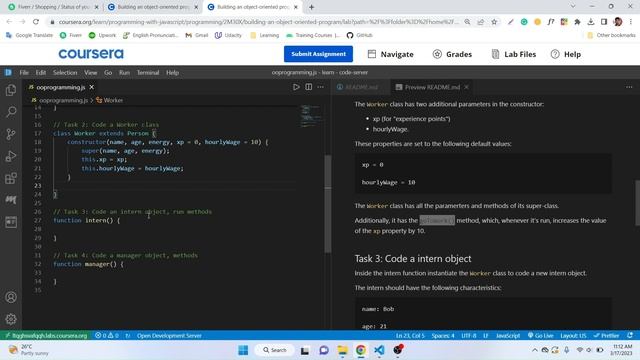640x360 pixels.
Task: Open the Coursera Help button
Action: [x=566, y=54]
